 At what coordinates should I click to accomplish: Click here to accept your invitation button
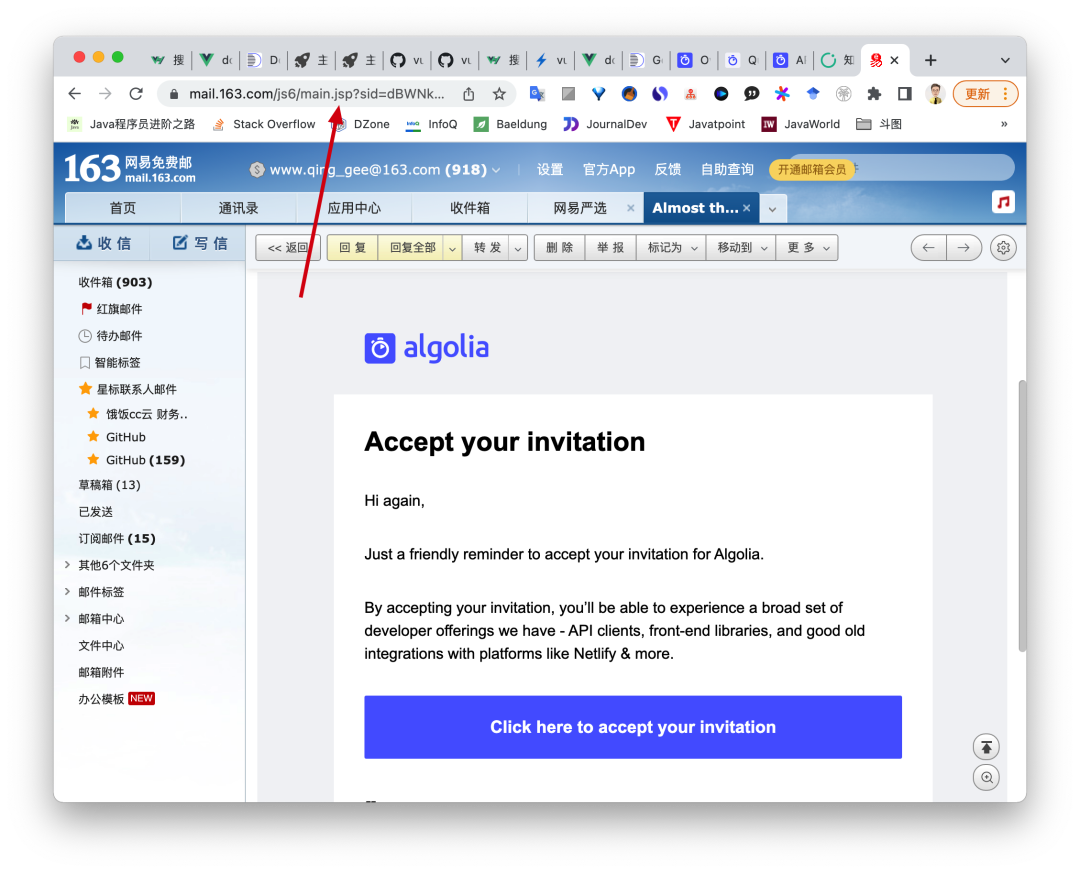click(633, 727)
